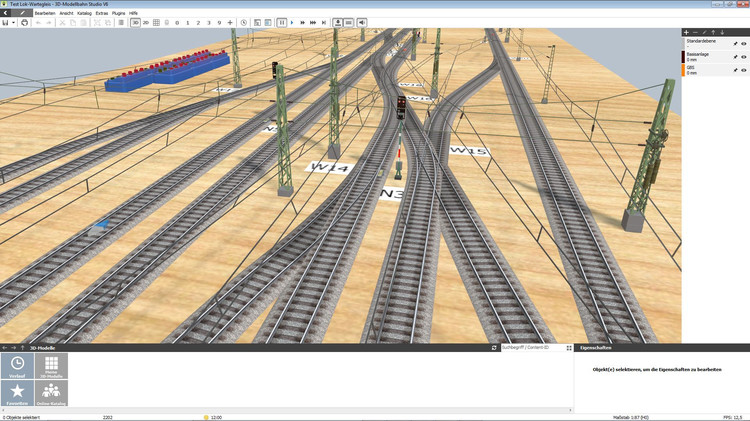Toggle visibility of Basisanlage layer
The width and height of the screenshot is (750, 421).
coord(744,57)
